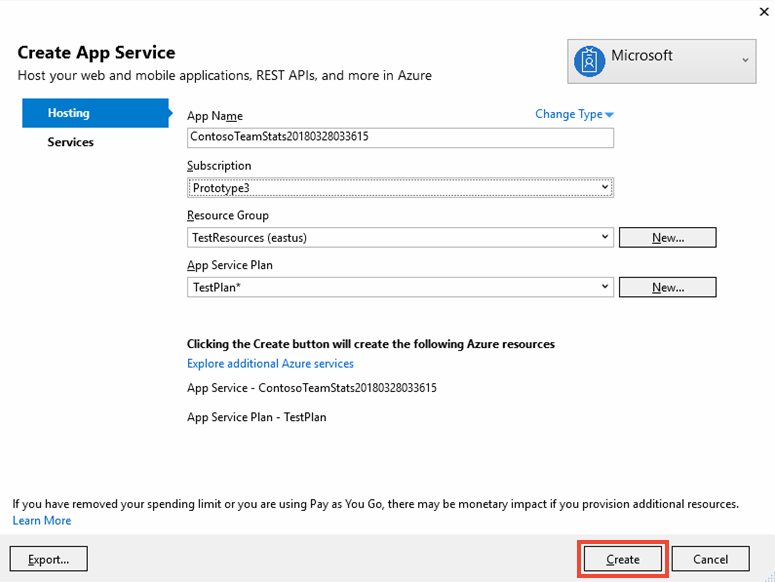Click New button beside App Service Plan
This screenshot has height=582, width=775.
tap(668, 287)
